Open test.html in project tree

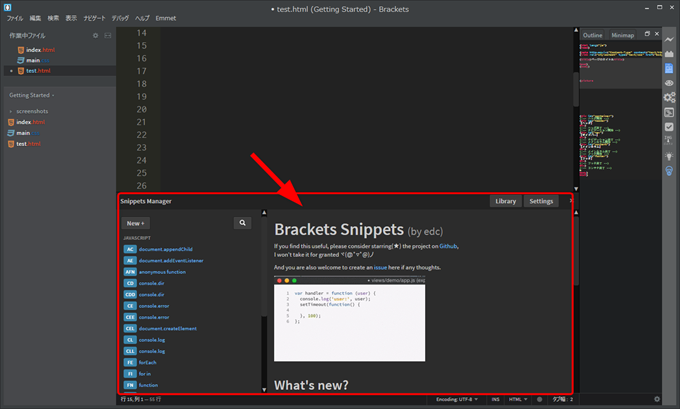tap(28, 144)
